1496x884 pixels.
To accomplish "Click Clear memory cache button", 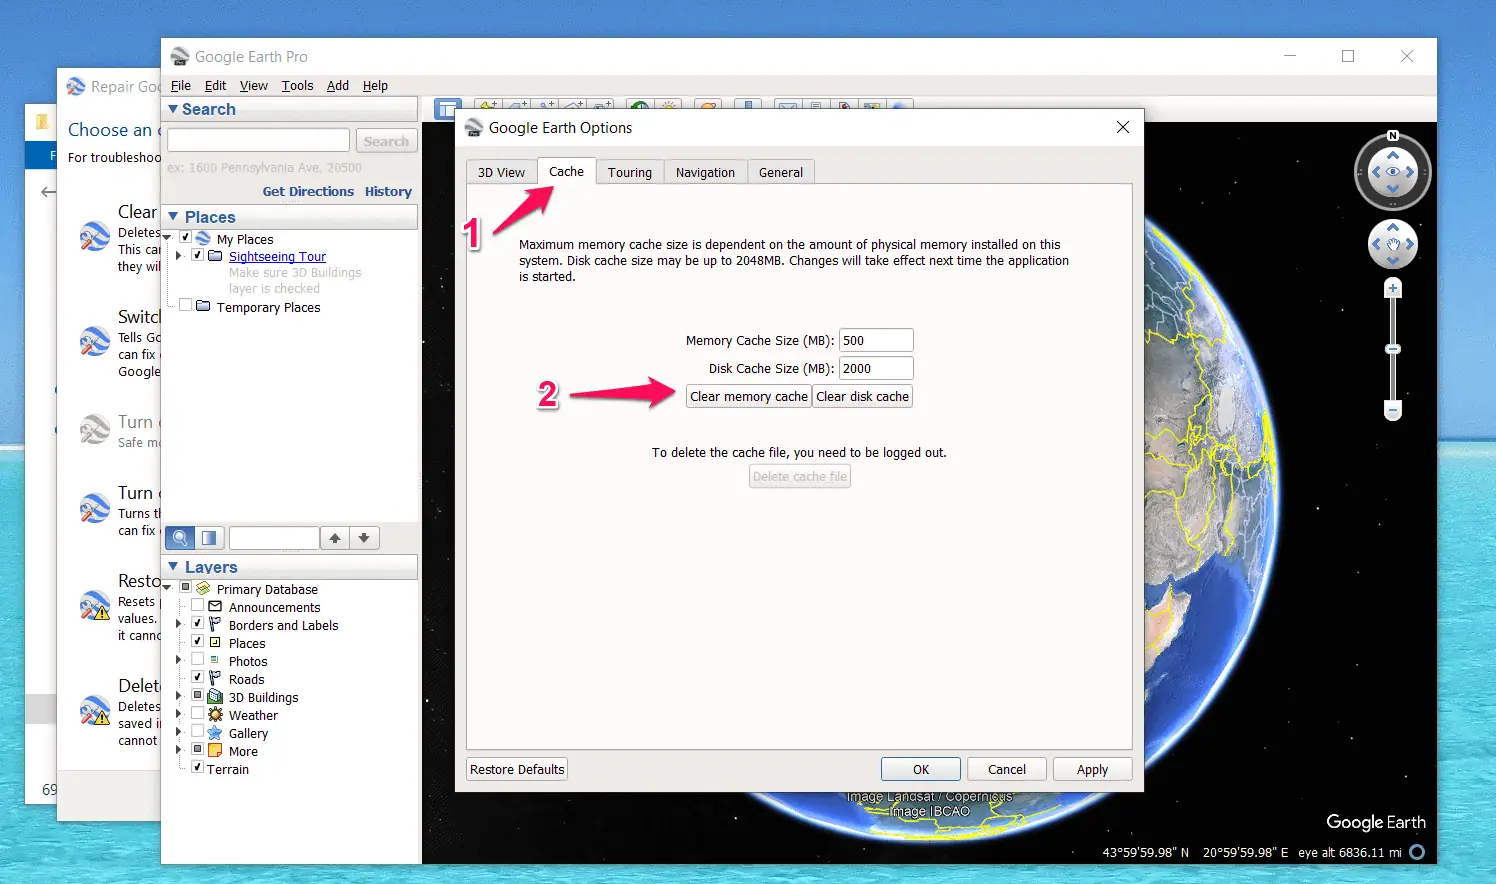I will pyautogui.click(x=749, y=397).
